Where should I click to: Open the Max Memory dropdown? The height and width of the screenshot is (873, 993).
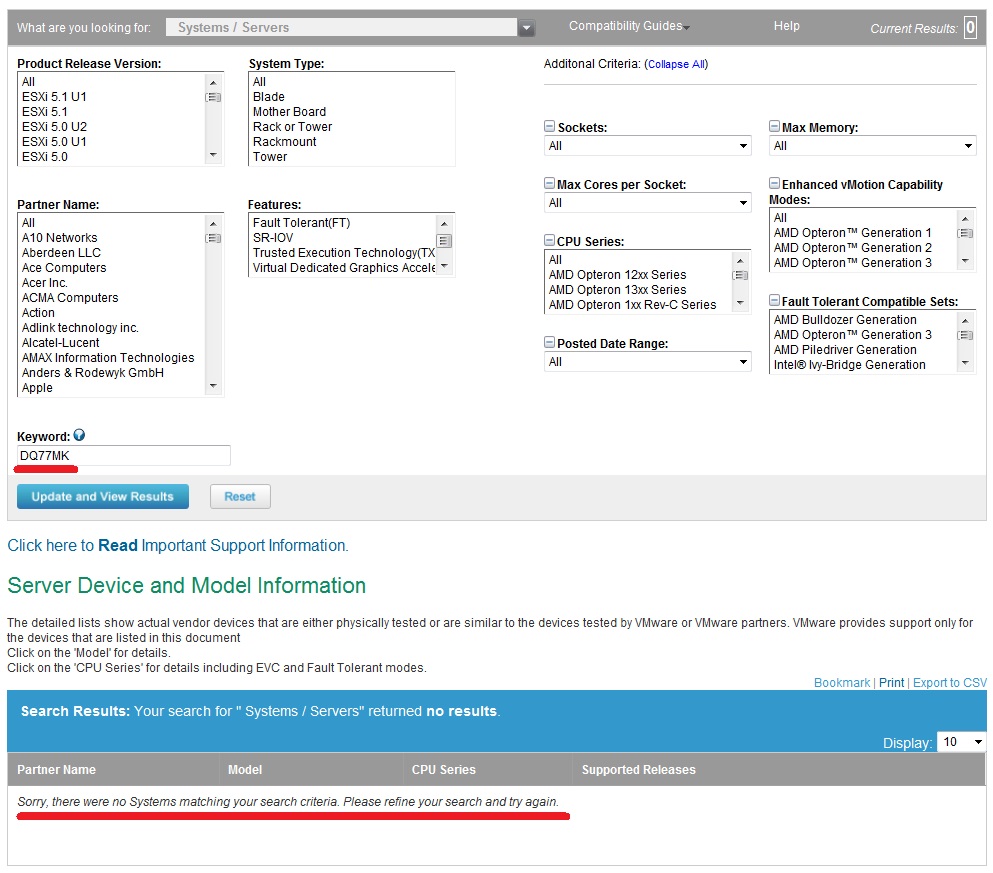click(x=872, y=146)
